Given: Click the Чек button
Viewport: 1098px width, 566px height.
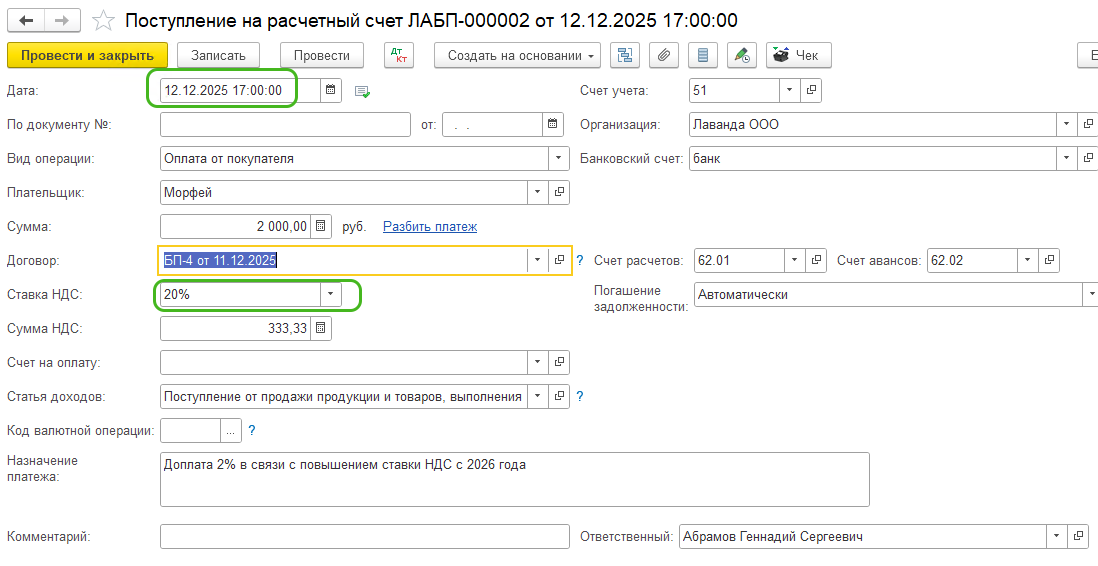Looking at the screenshot, I should [798, 56].
